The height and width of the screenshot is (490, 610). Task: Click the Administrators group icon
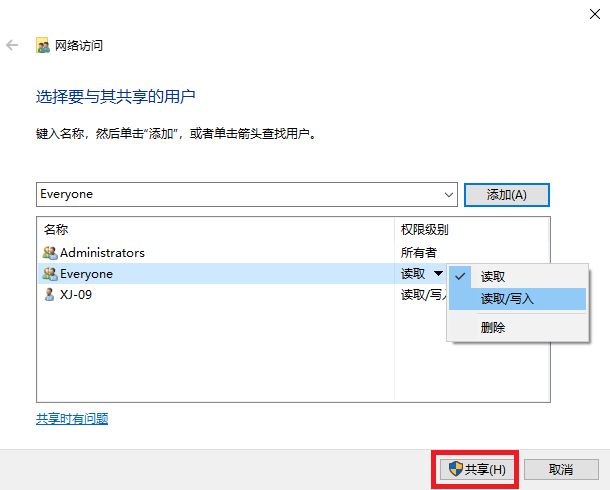[x=50, y=253]
